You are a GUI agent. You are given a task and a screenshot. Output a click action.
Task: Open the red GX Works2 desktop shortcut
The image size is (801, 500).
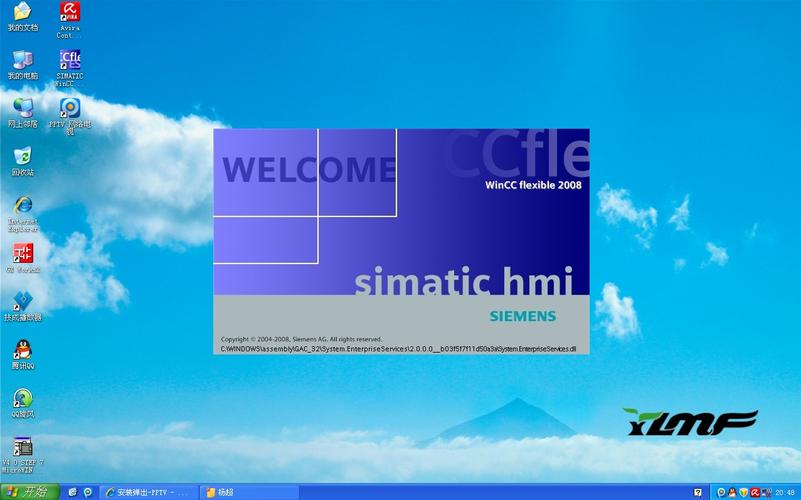(22, 258)
